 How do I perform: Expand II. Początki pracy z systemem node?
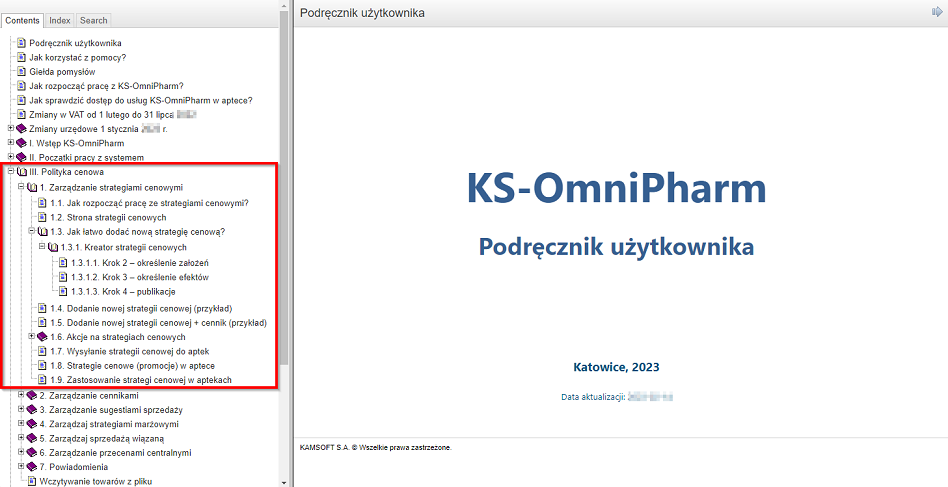(x=11, y=157)
